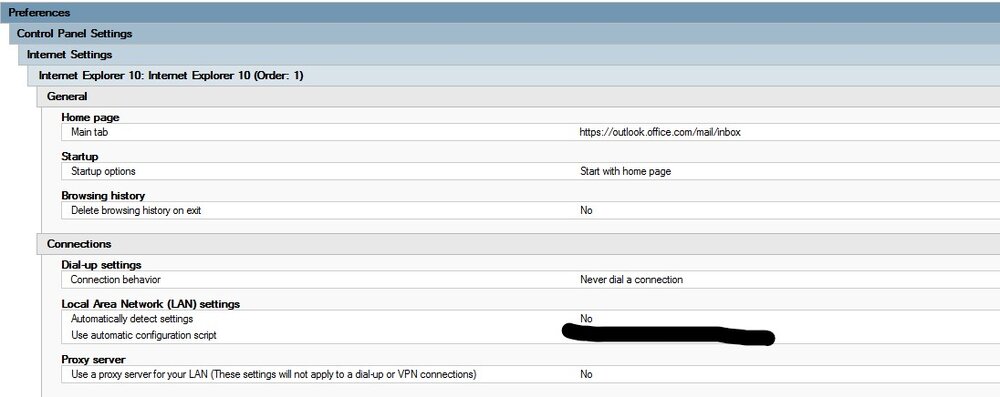Collapse the General section header
The image size is (1000, 397).
click(x=518, y=96)
